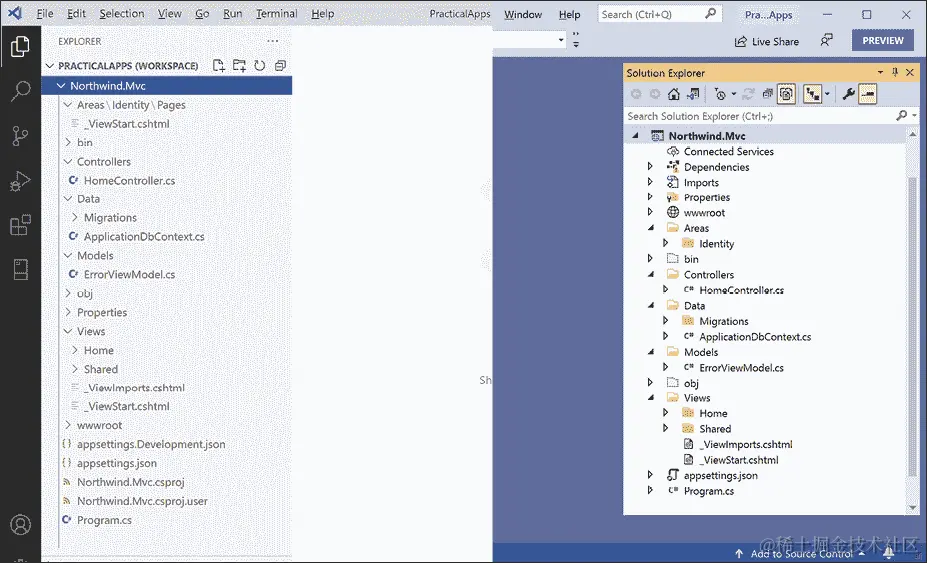Collapse All in Solution Explorer toolbar

tap(767, 94)
